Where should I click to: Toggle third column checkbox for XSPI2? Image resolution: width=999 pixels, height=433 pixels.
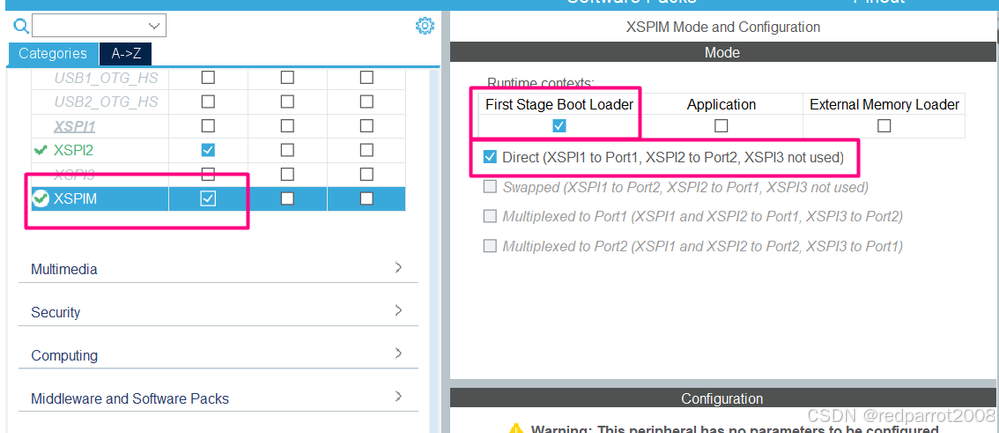[x=366, y=150]
